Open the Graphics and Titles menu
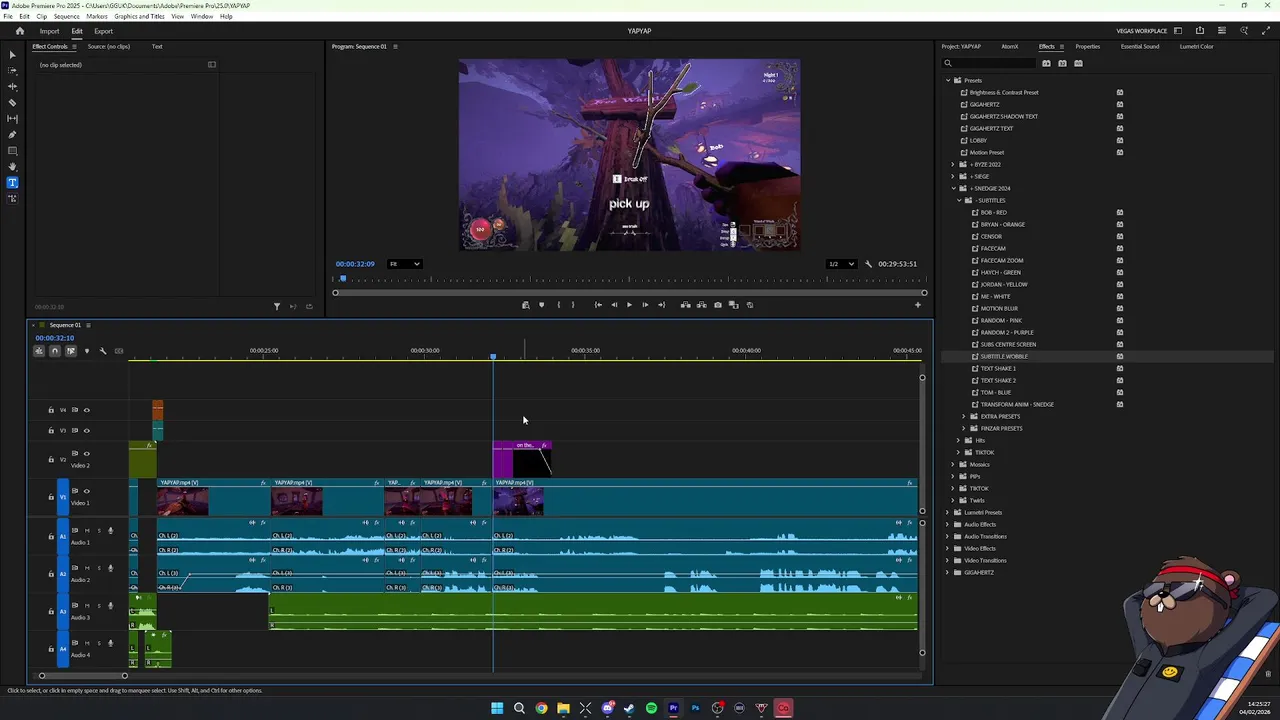Image resolution: width=1280 pixels, height=720 pixels. pyautogui.click(x=139, y=16)
